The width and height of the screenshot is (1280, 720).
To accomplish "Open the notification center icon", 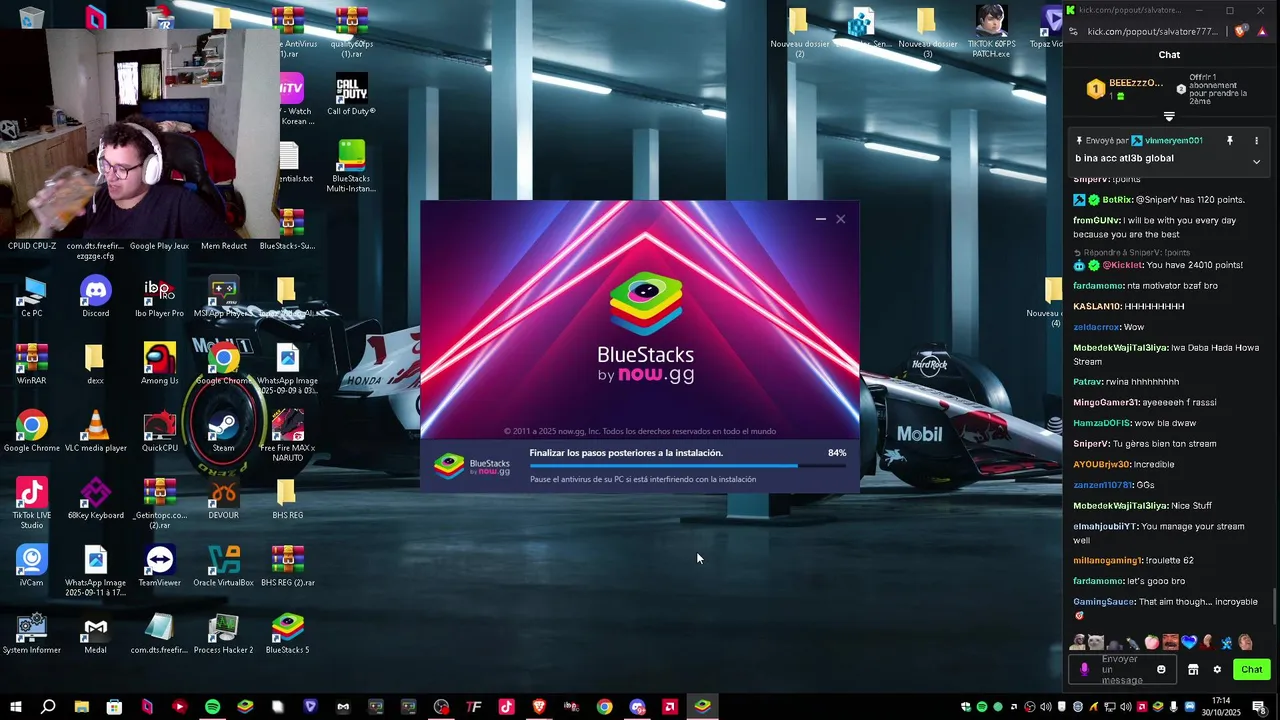I will 1259,707.
